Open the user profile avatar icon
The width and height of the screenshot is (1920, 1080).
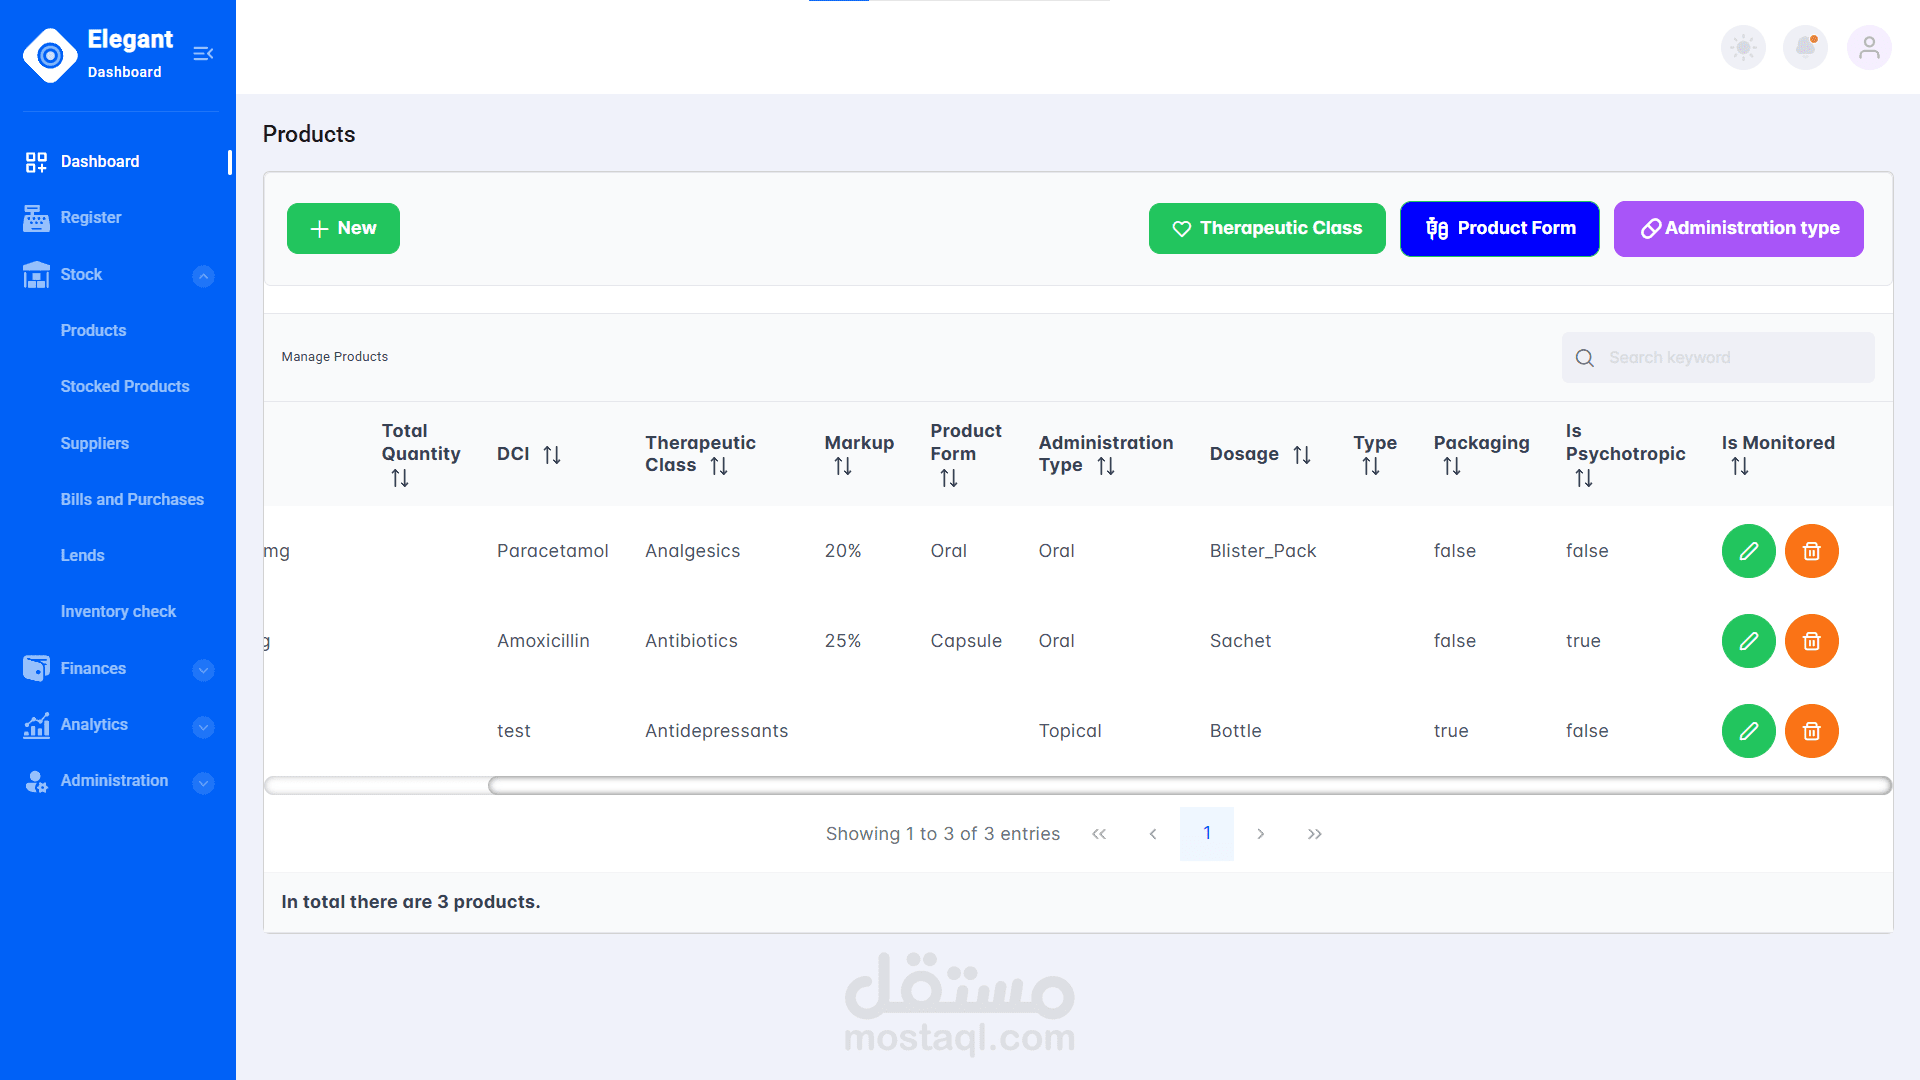pyautogui.click(x=1868, y=48)
